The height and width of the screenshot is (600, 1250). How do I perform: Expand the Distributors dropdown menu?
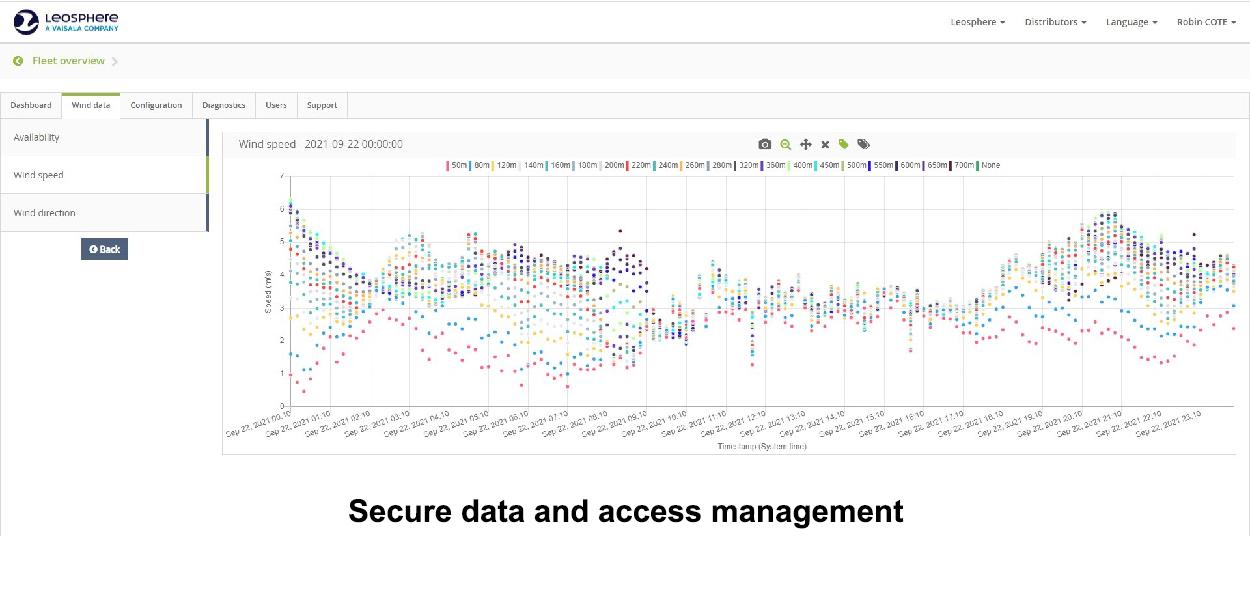(x=1055, y=22)
